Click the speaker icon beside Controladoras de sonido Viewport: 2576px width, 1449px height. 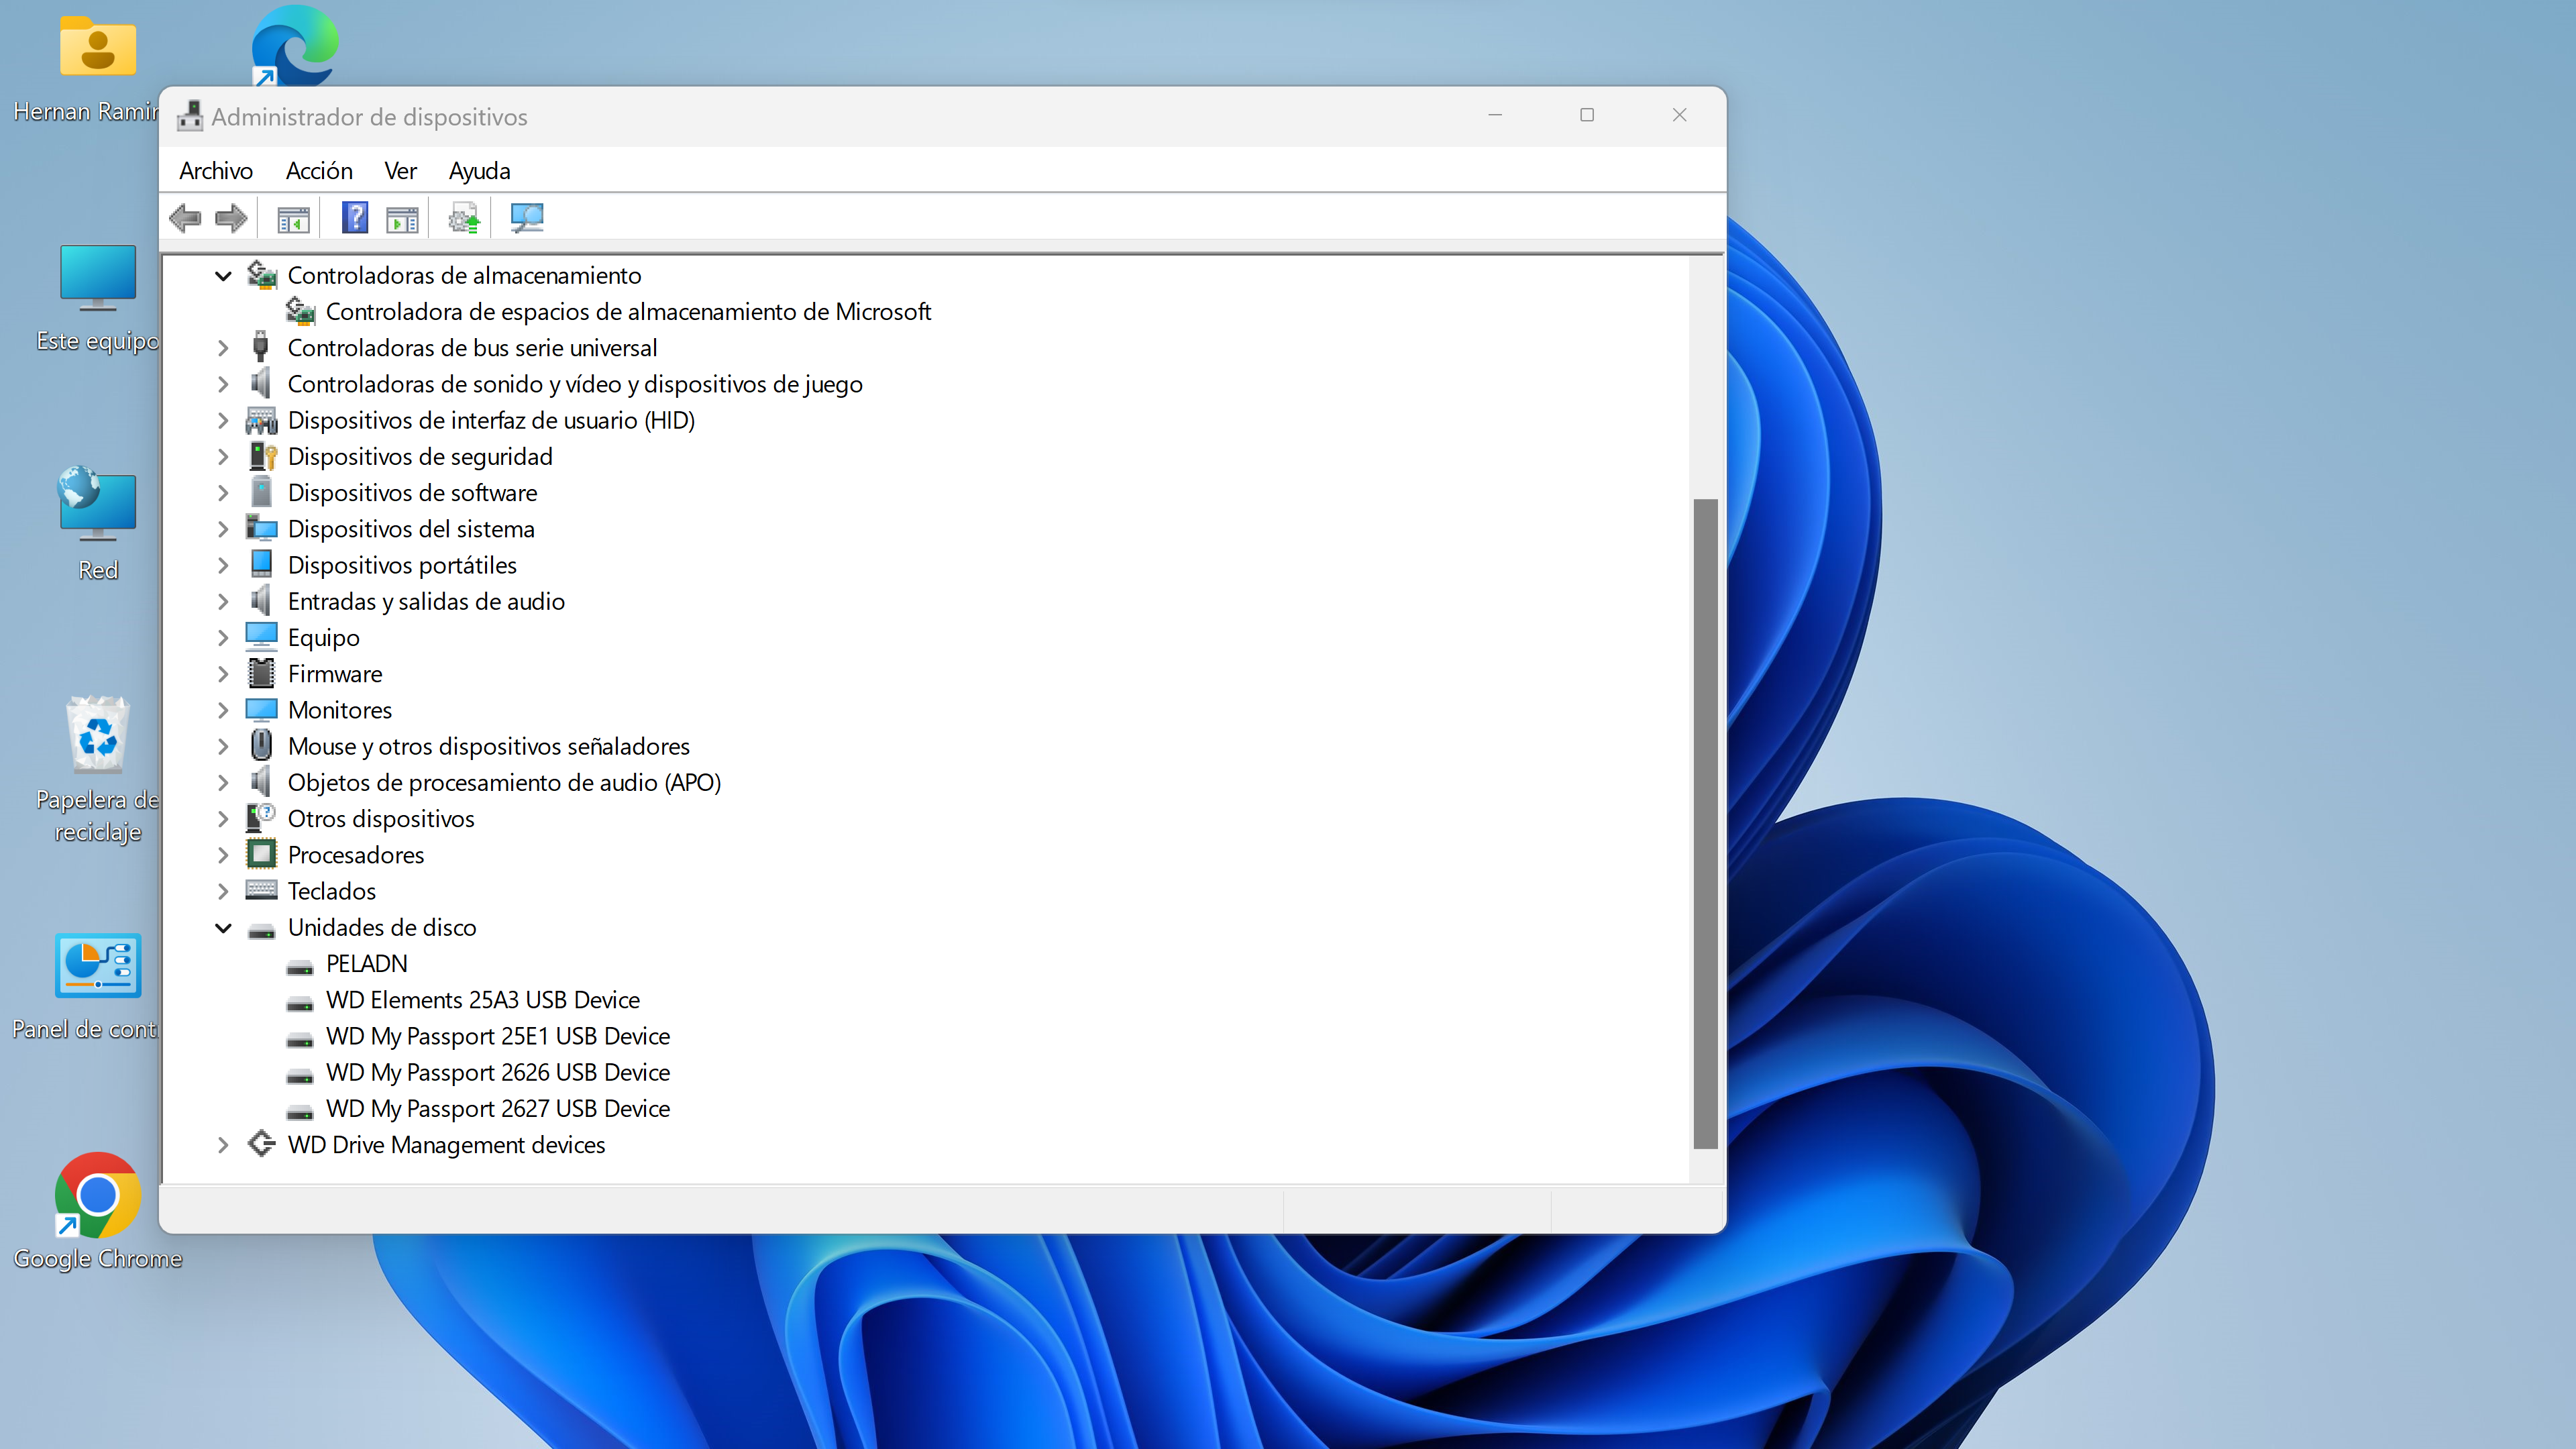261,383
